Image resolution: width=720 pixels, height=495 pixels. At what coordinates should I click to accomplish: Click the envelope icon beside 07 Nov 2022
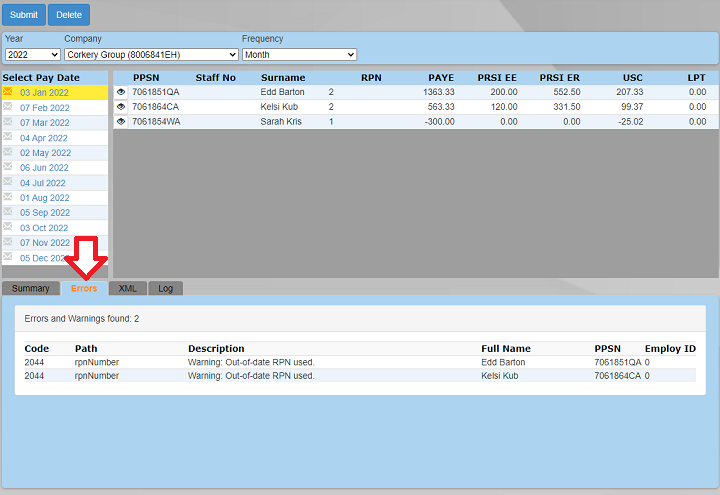click(x=8, y=242)
